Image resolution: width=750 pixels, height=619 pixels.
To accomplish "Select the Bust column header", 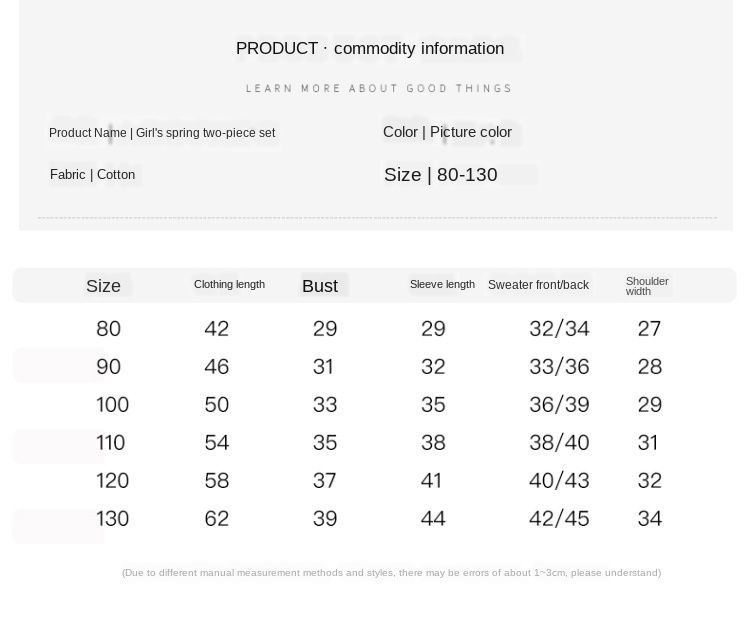I will coord(320,286).
